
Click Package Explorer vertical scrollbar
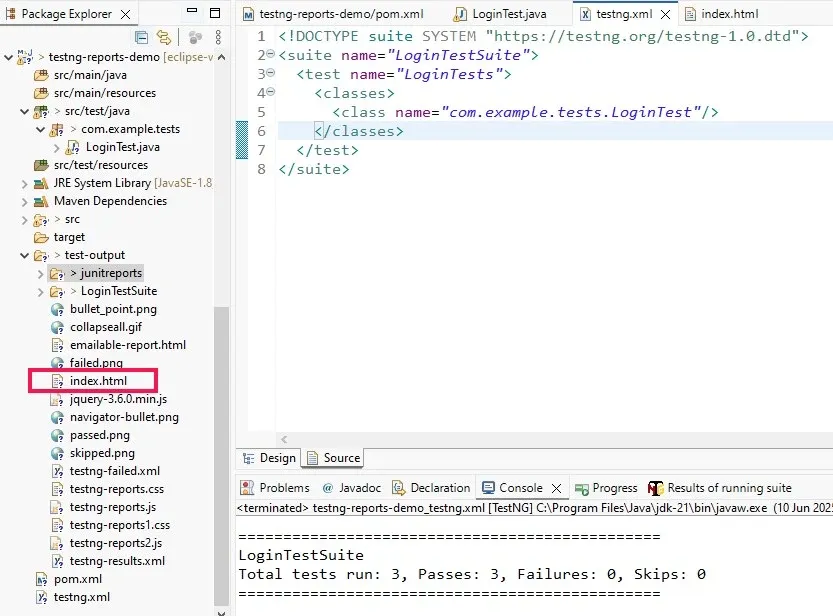[x=221, y=455]
